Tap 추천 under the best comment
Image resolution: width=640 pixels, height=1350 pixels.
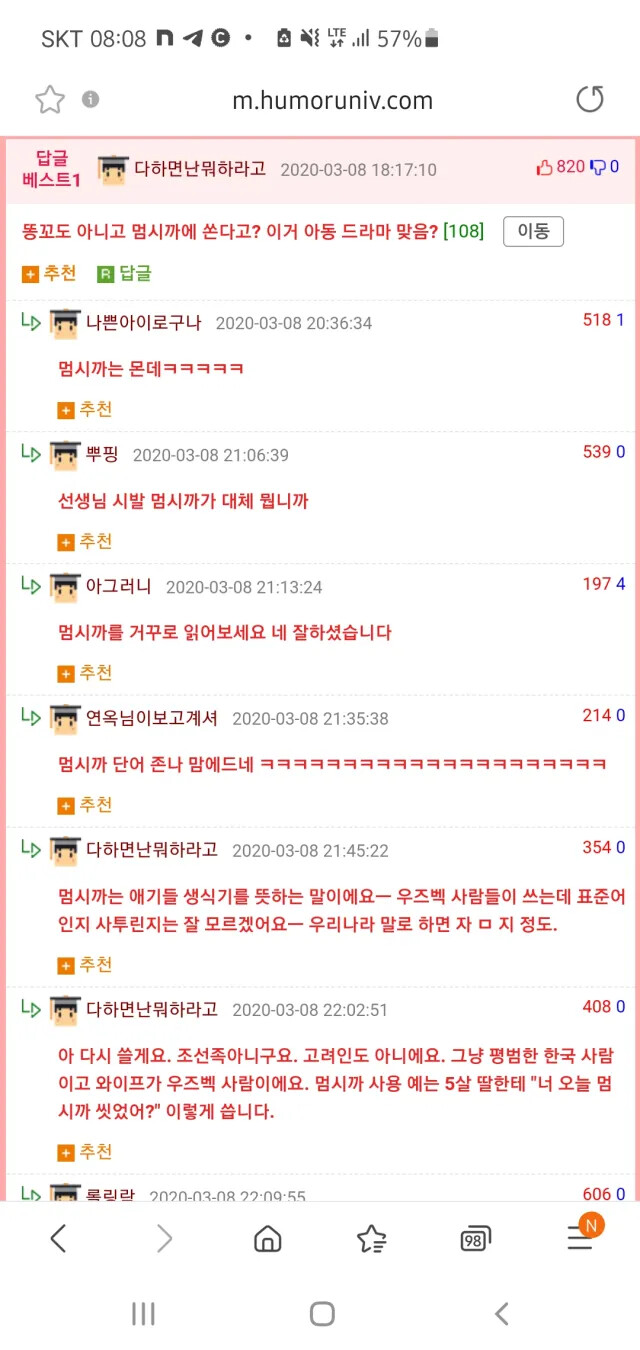tap(49, 273)
